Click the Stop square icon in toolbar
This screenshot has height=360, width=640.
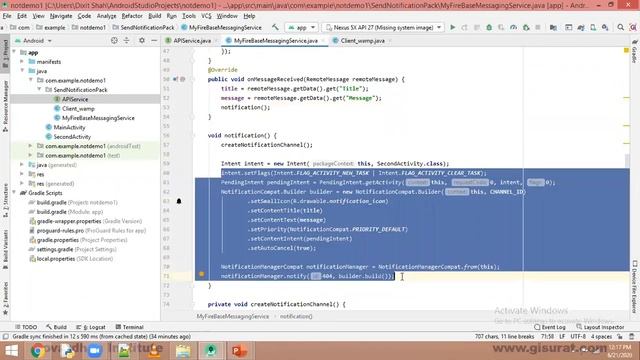[x=538, y=27]
